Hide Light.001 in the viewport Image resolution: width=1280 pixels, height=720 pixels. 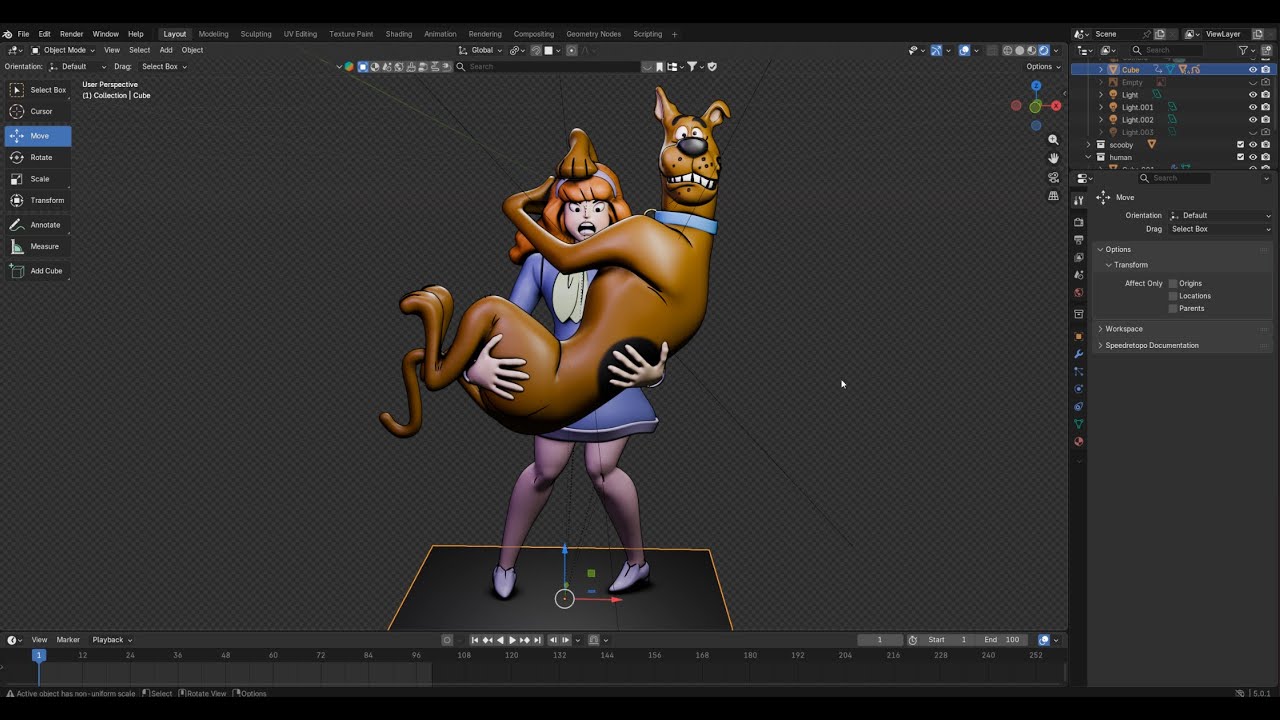point(1252,107)
